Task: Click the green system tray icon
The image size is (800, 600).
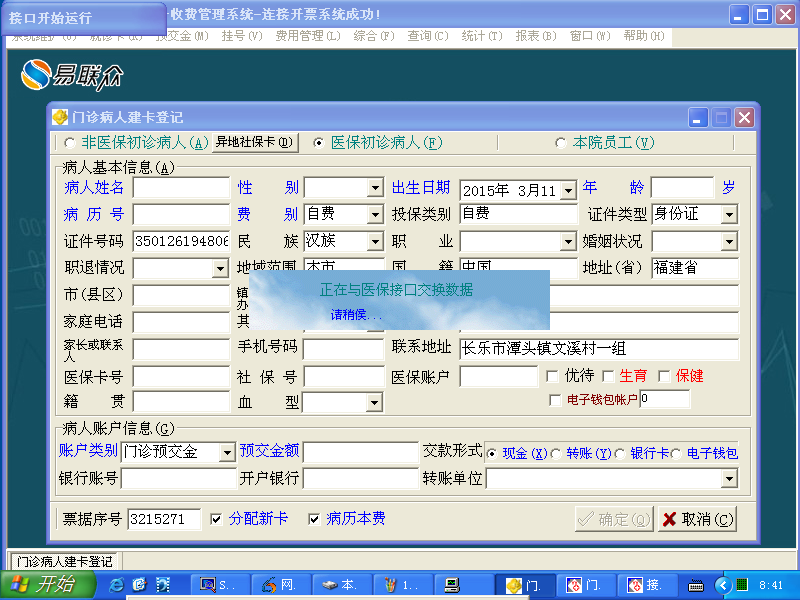Action: click(x=742, y=584)
